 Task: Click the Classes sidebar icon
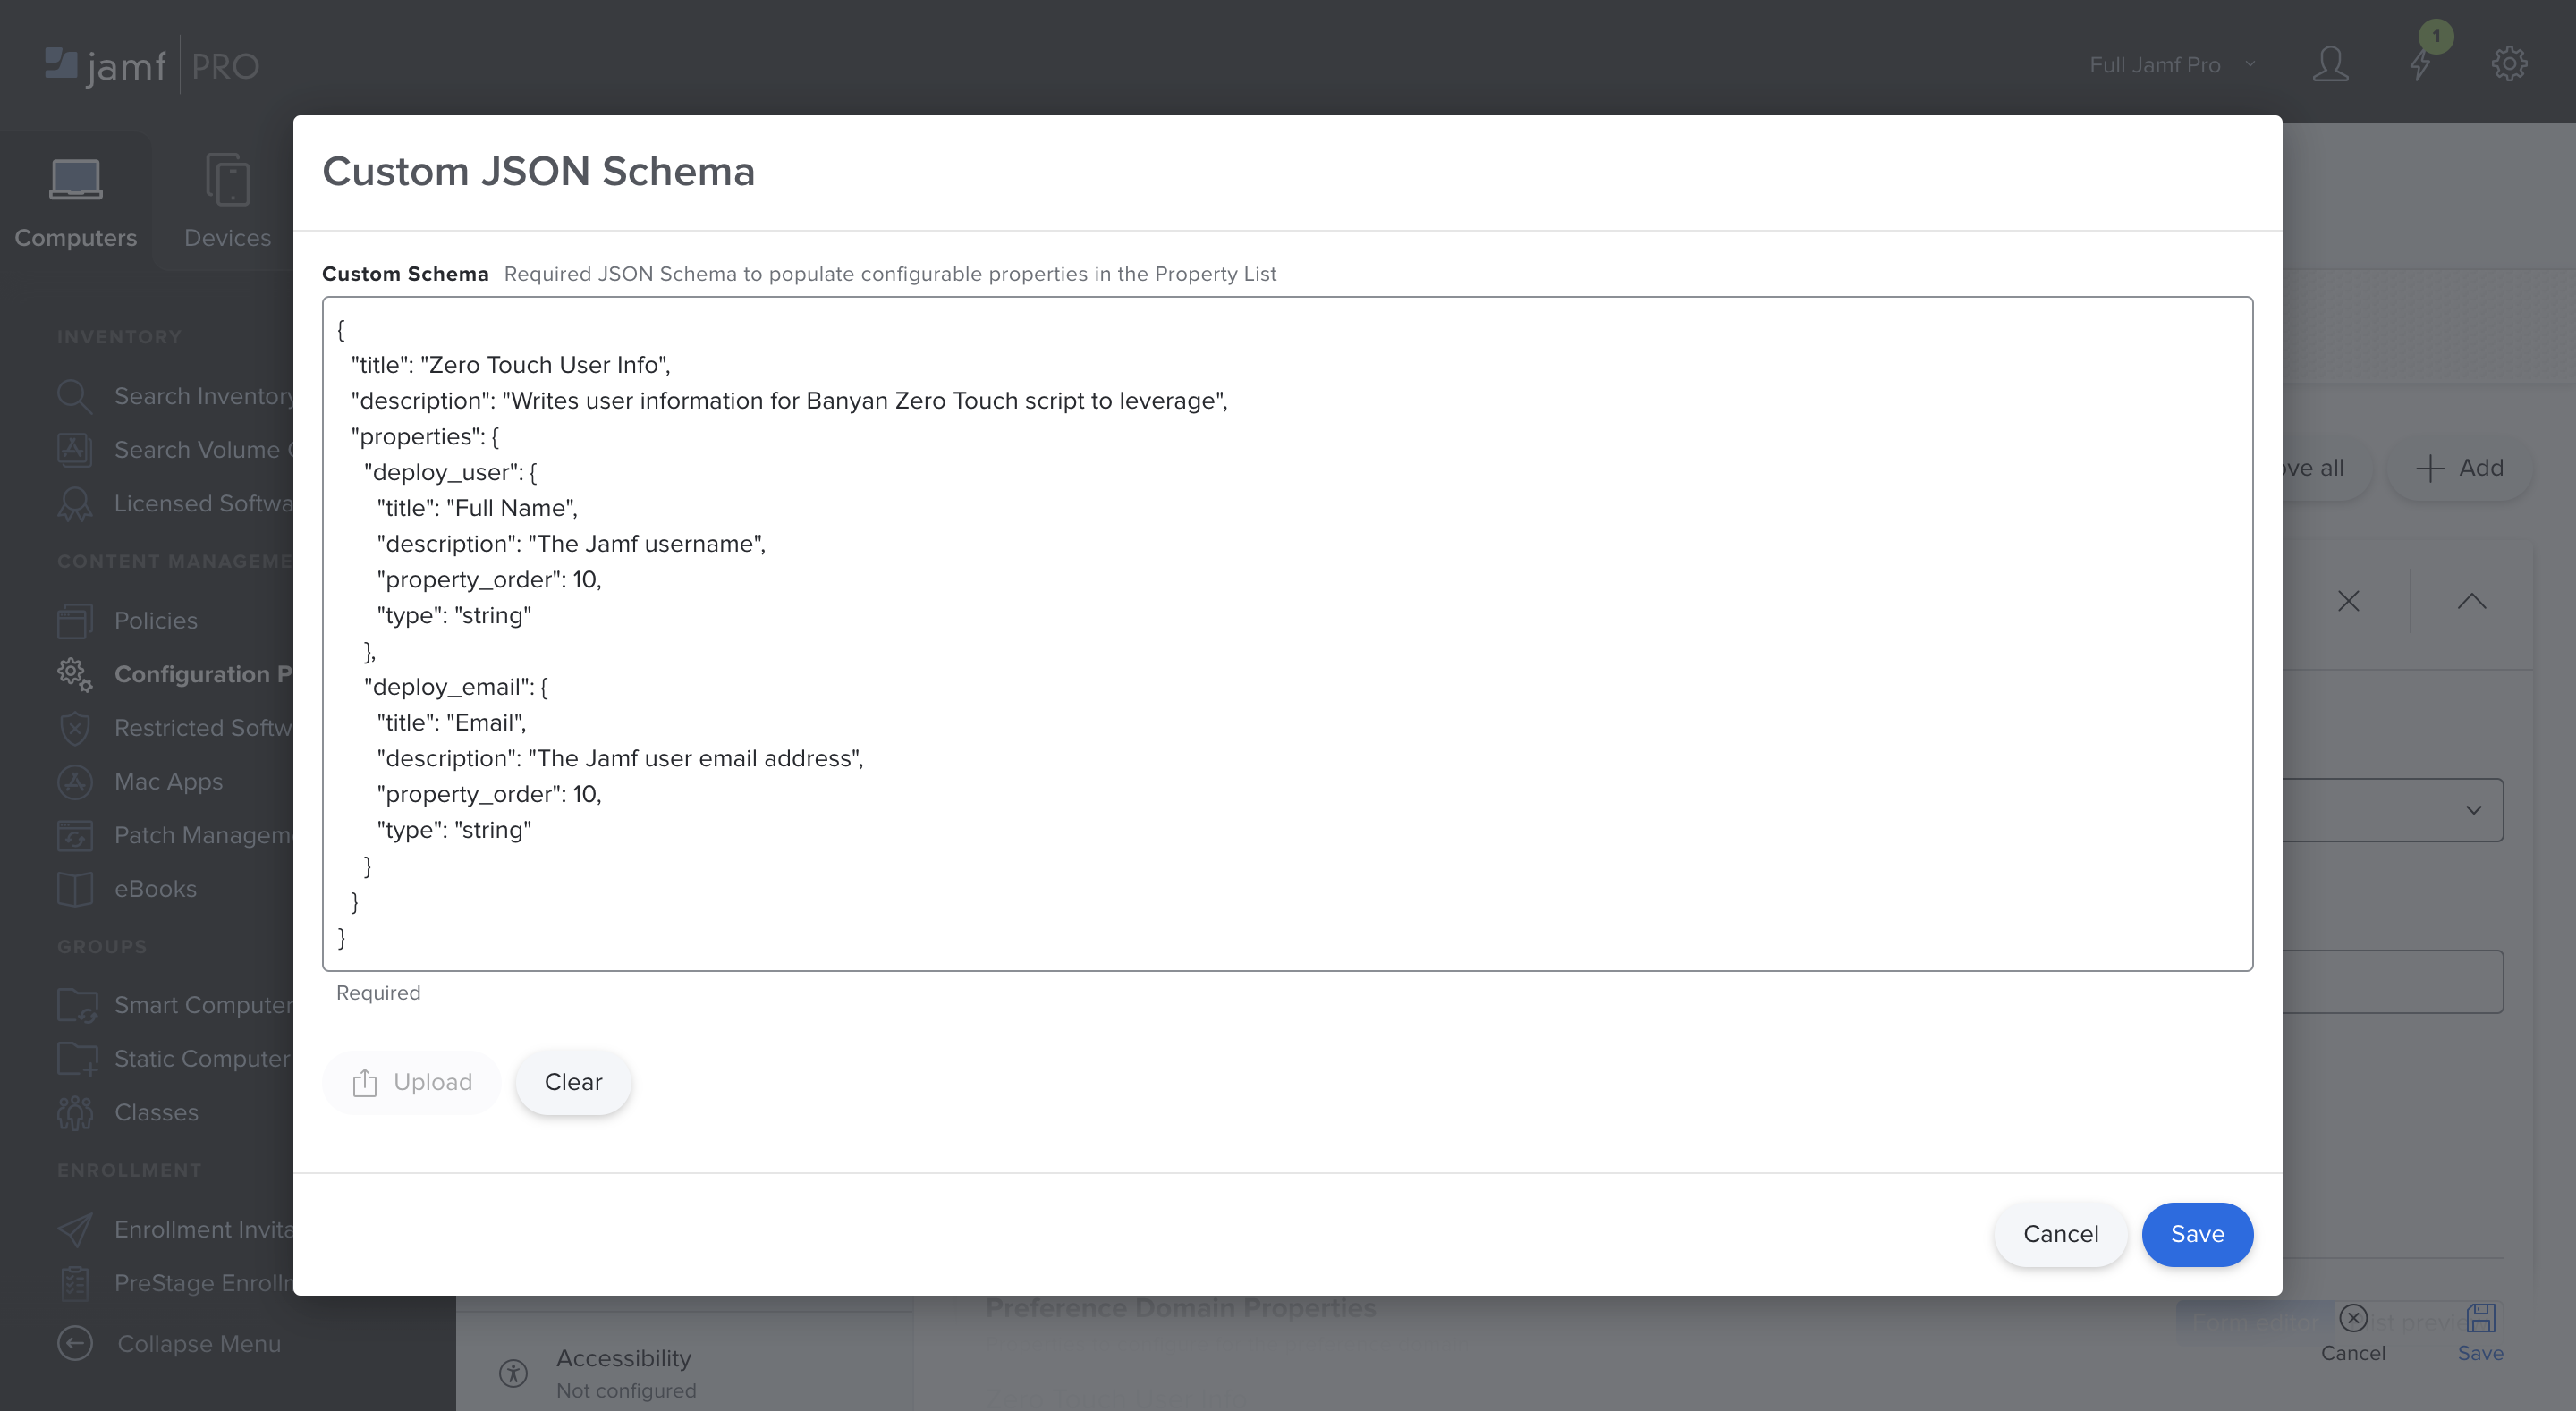[74, 1112]
